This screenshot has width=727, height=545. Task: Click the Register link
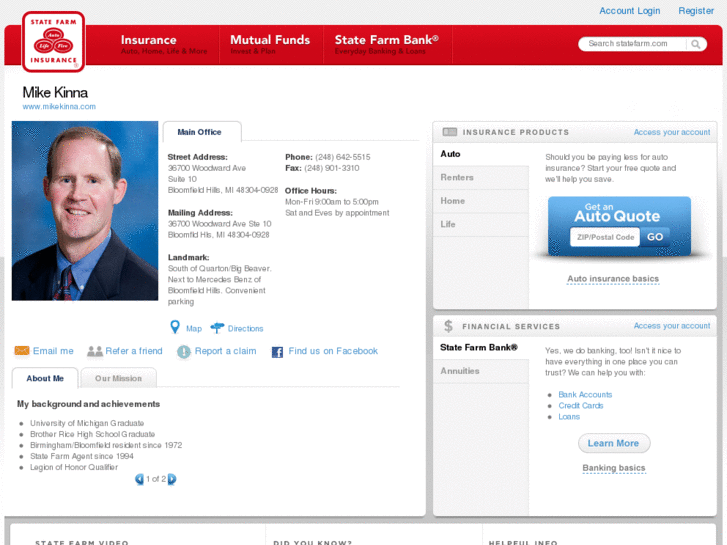click(x=696, y=11)
